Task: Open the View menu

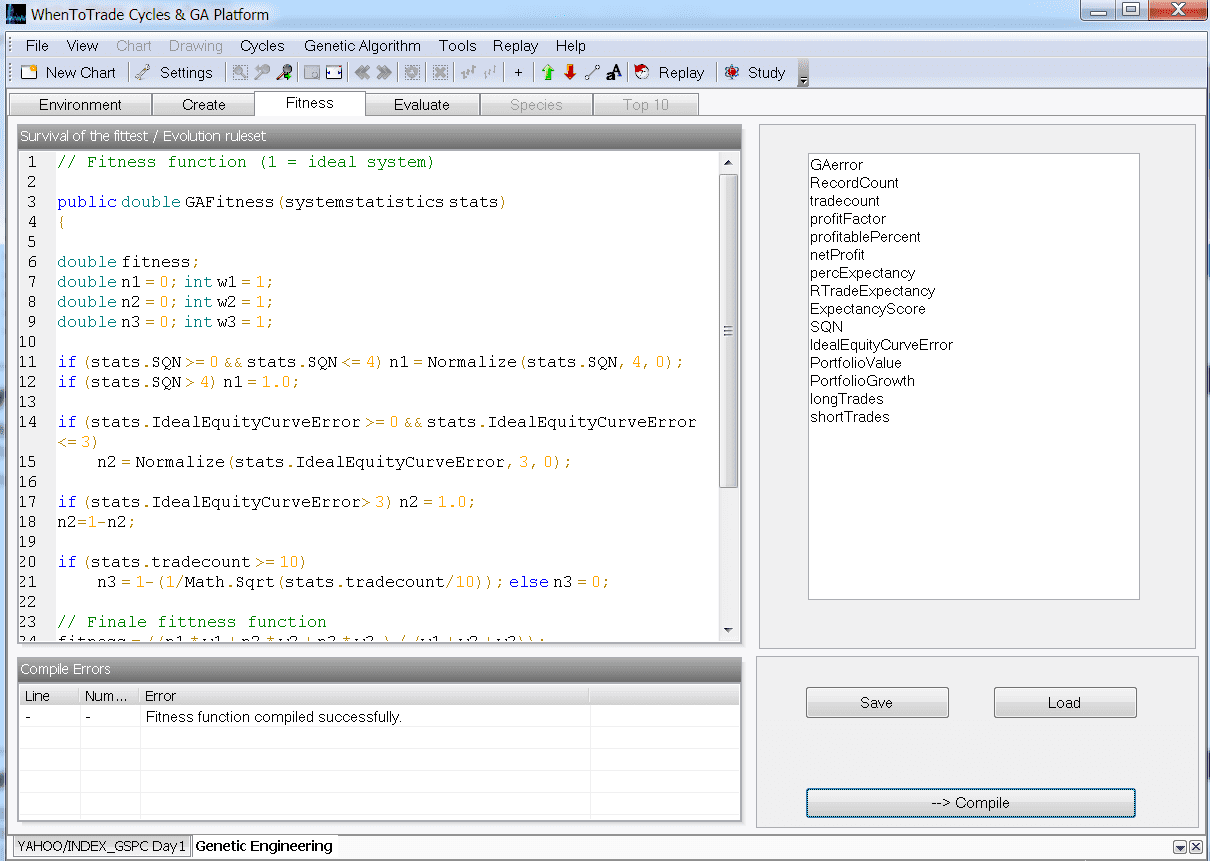Action: click(x=82, y=46)
